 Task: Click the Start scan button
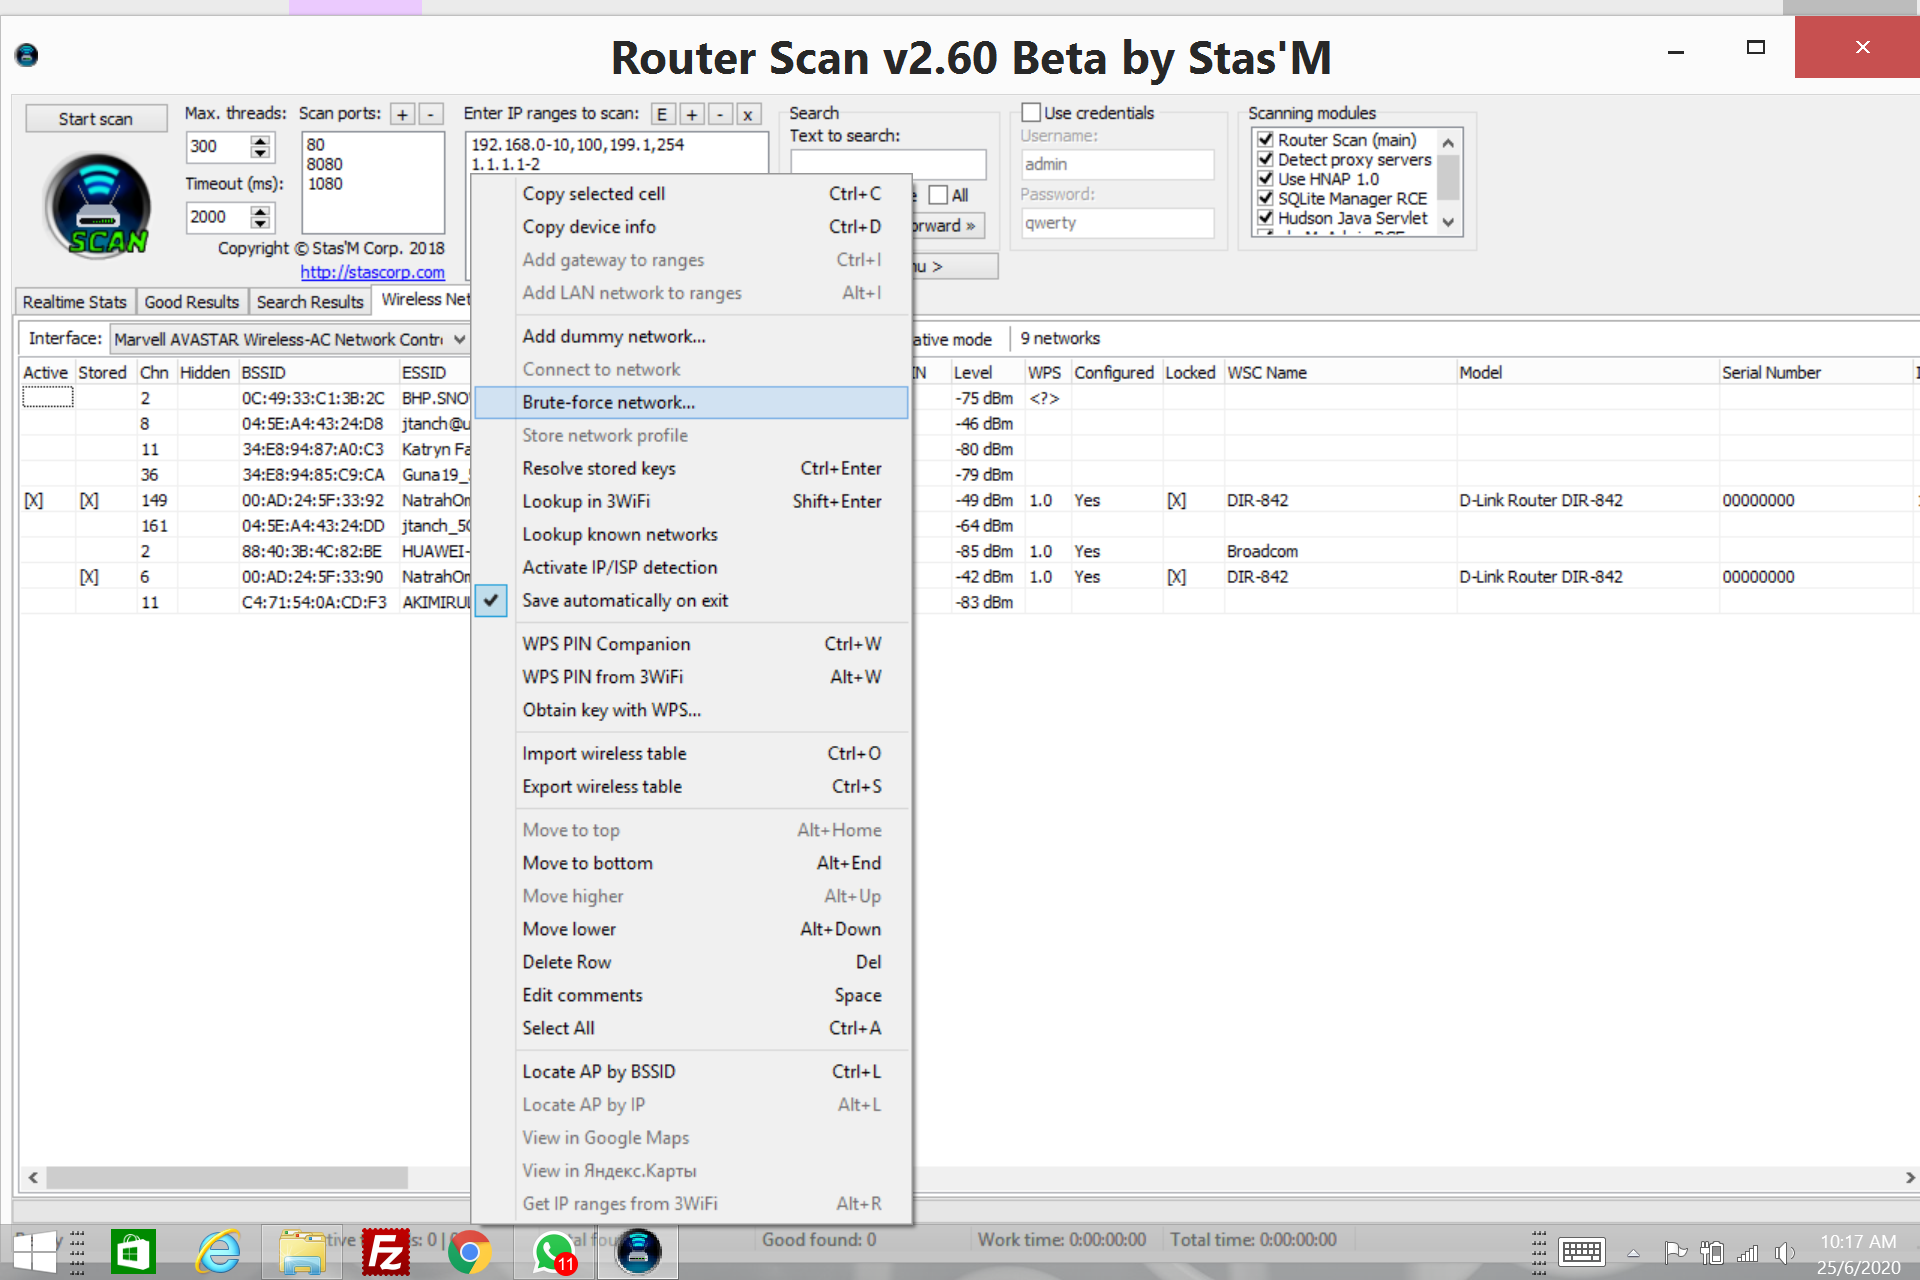tap(96, 118)
